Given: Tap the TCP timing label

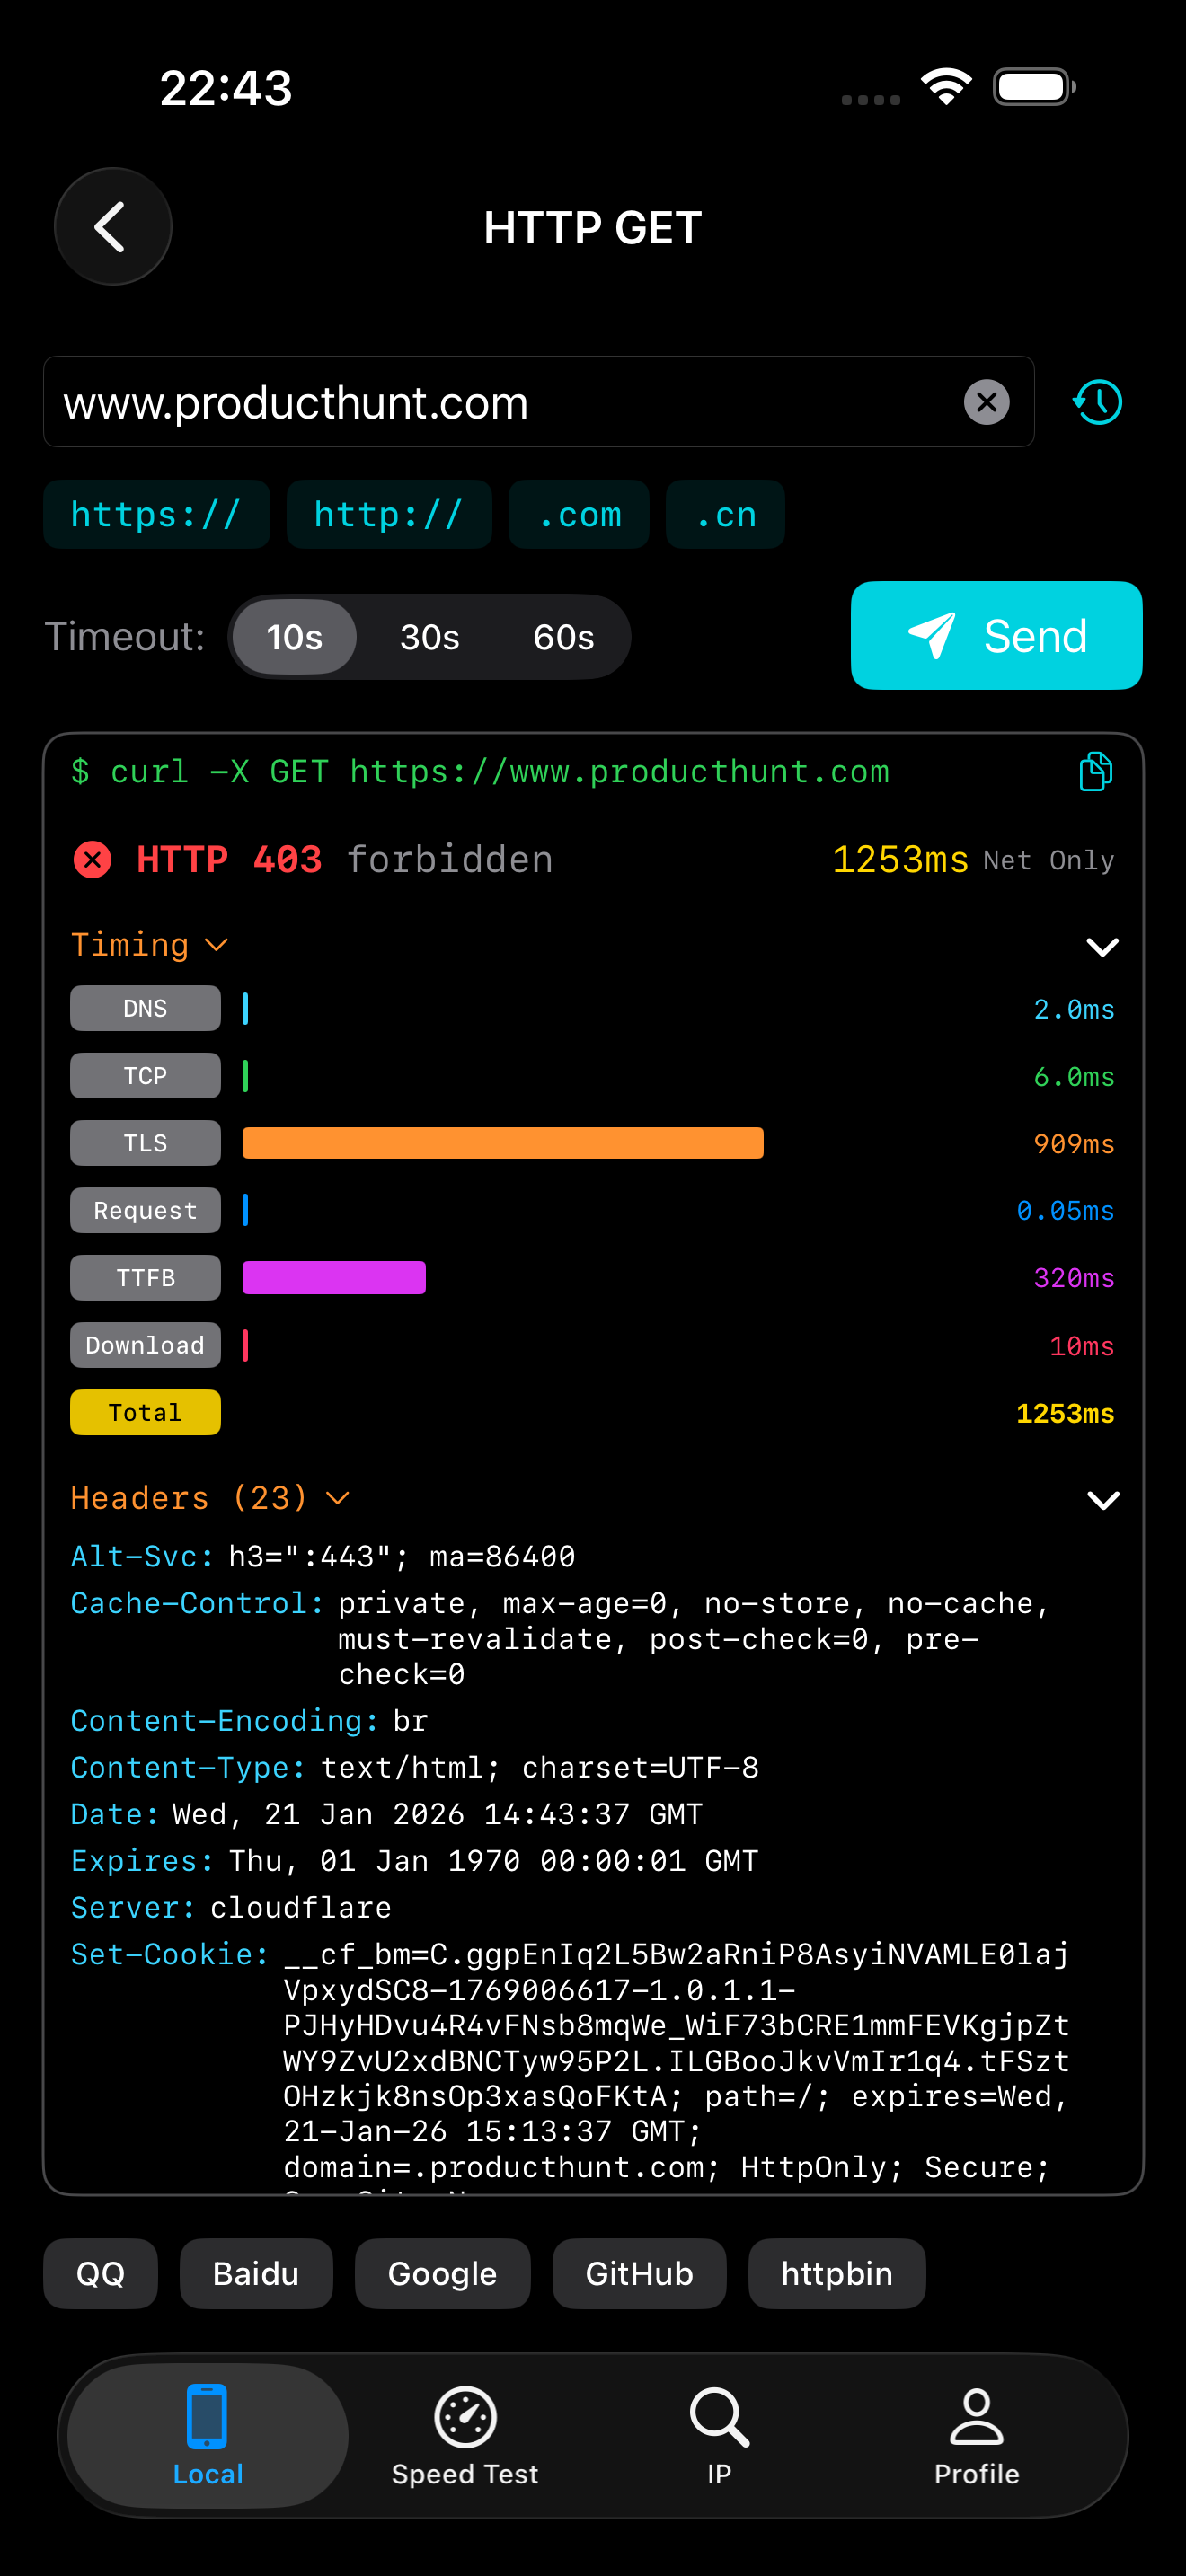Looking at the screenshot, I should [x=145, y=1075].
